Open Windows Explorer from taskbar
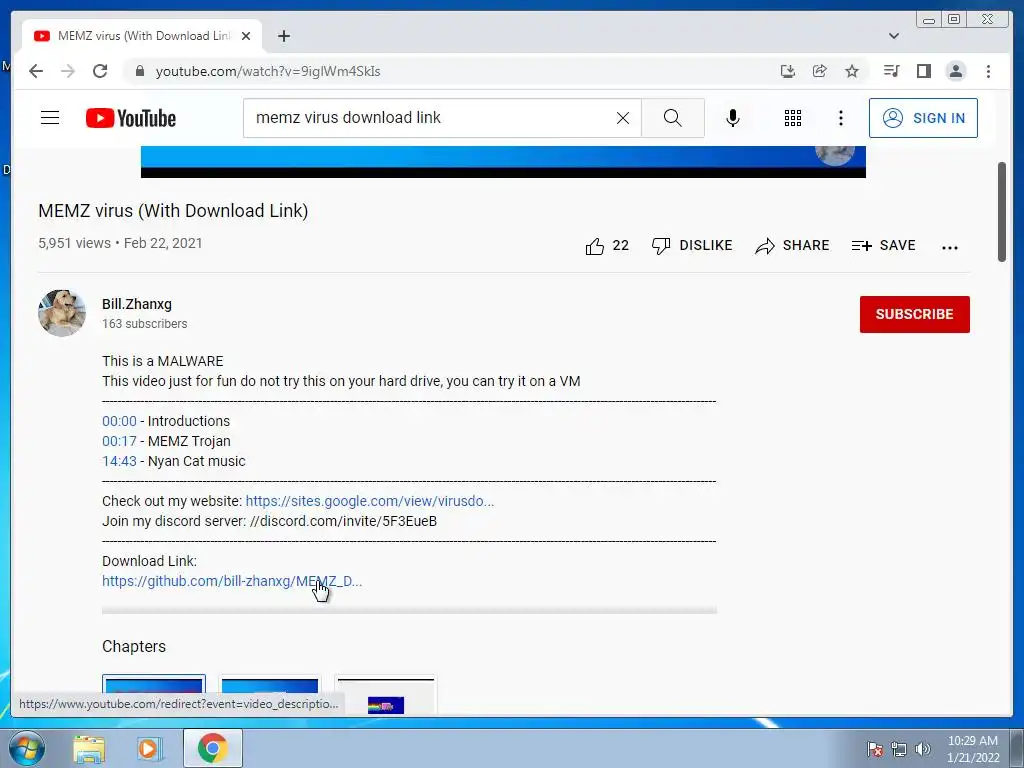The width and height of the screenshot is (1024, 768). (x=89, y=749)
